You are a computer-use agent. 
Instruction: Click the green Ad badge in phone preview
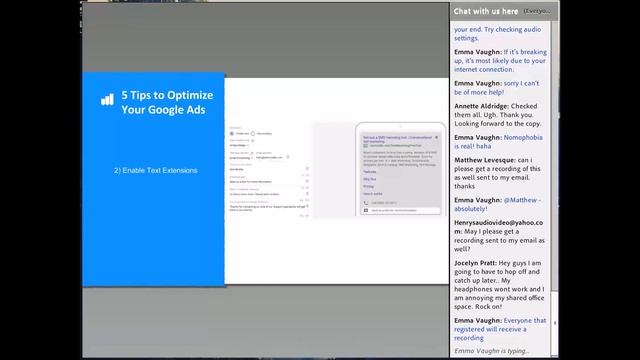366,146
